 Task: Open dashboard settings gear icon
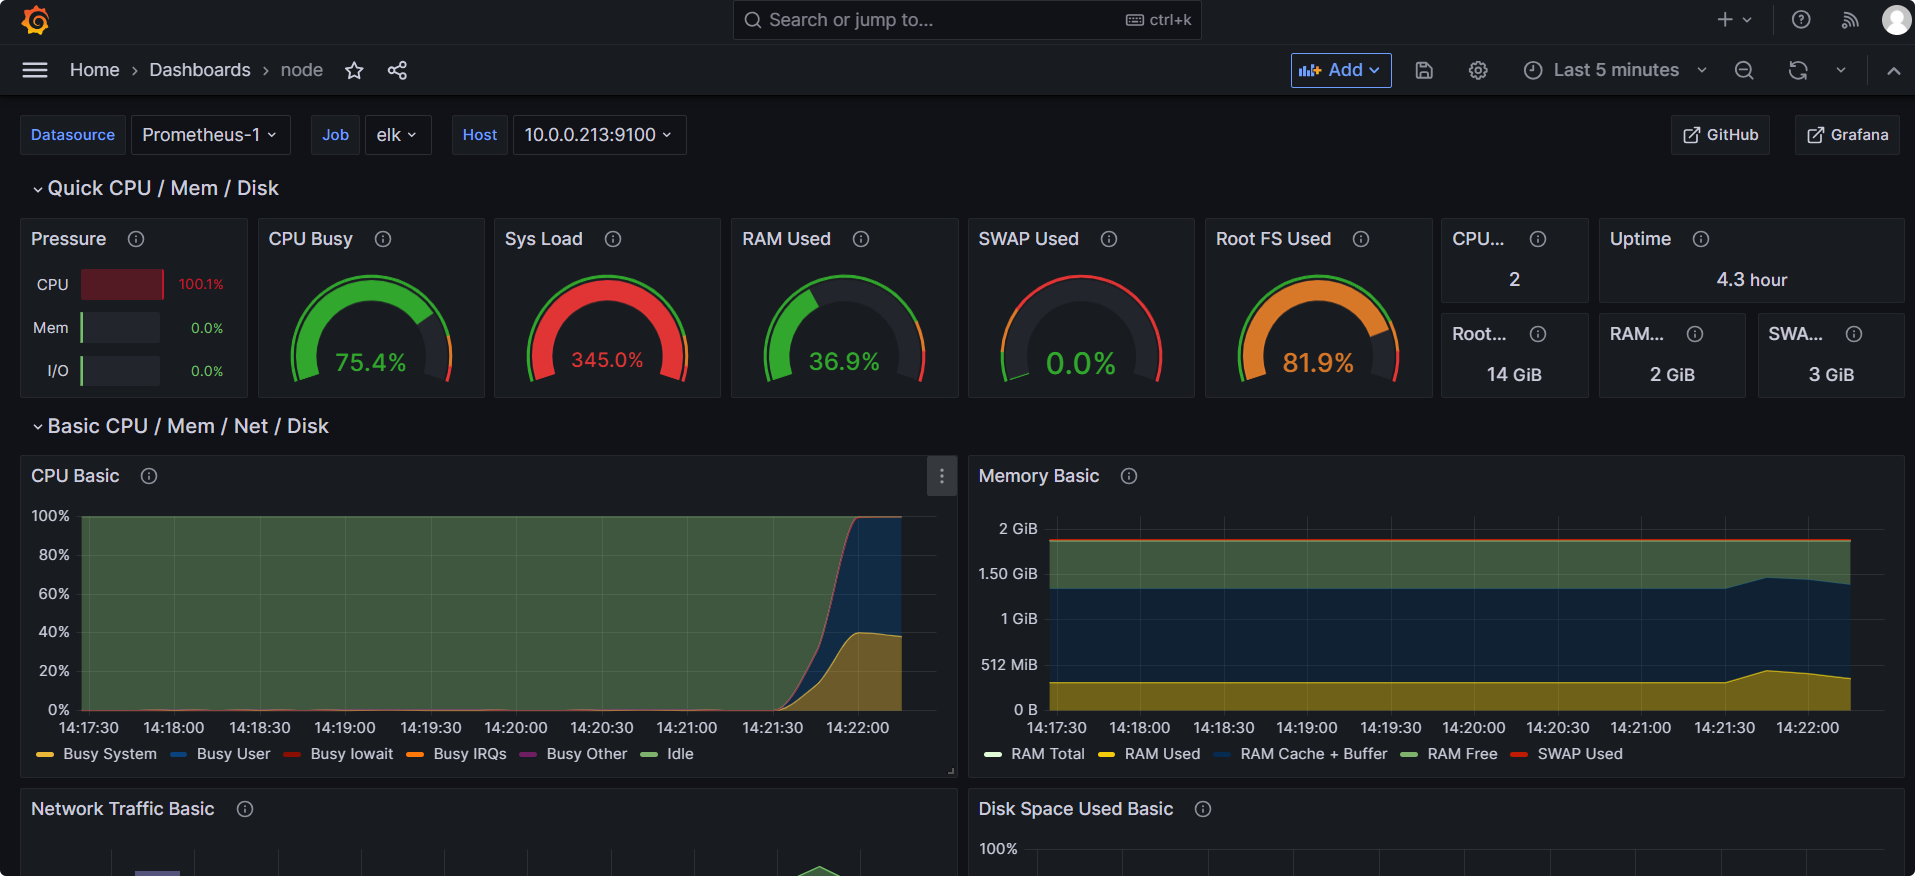pyautogui.click(x=1478, y=70)
